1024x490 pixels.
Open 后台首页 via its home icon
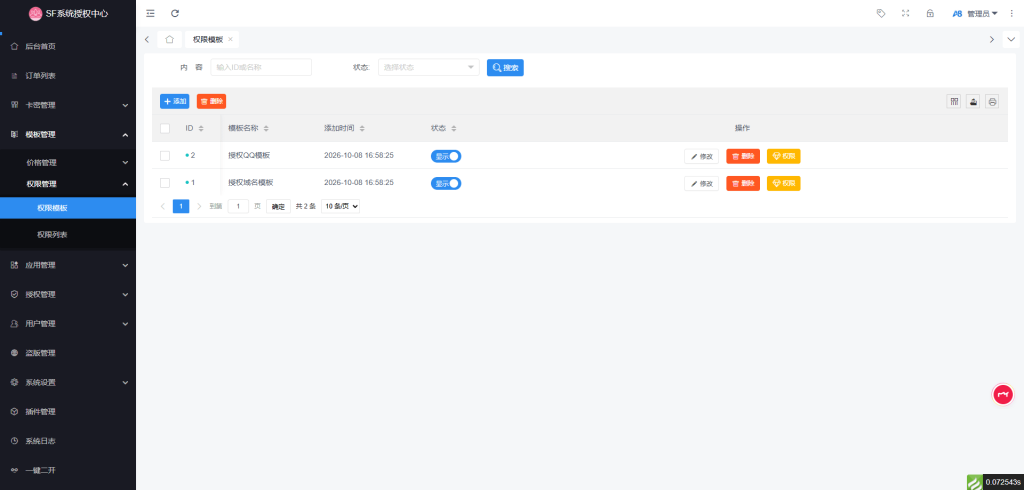[x=14, y=46]
